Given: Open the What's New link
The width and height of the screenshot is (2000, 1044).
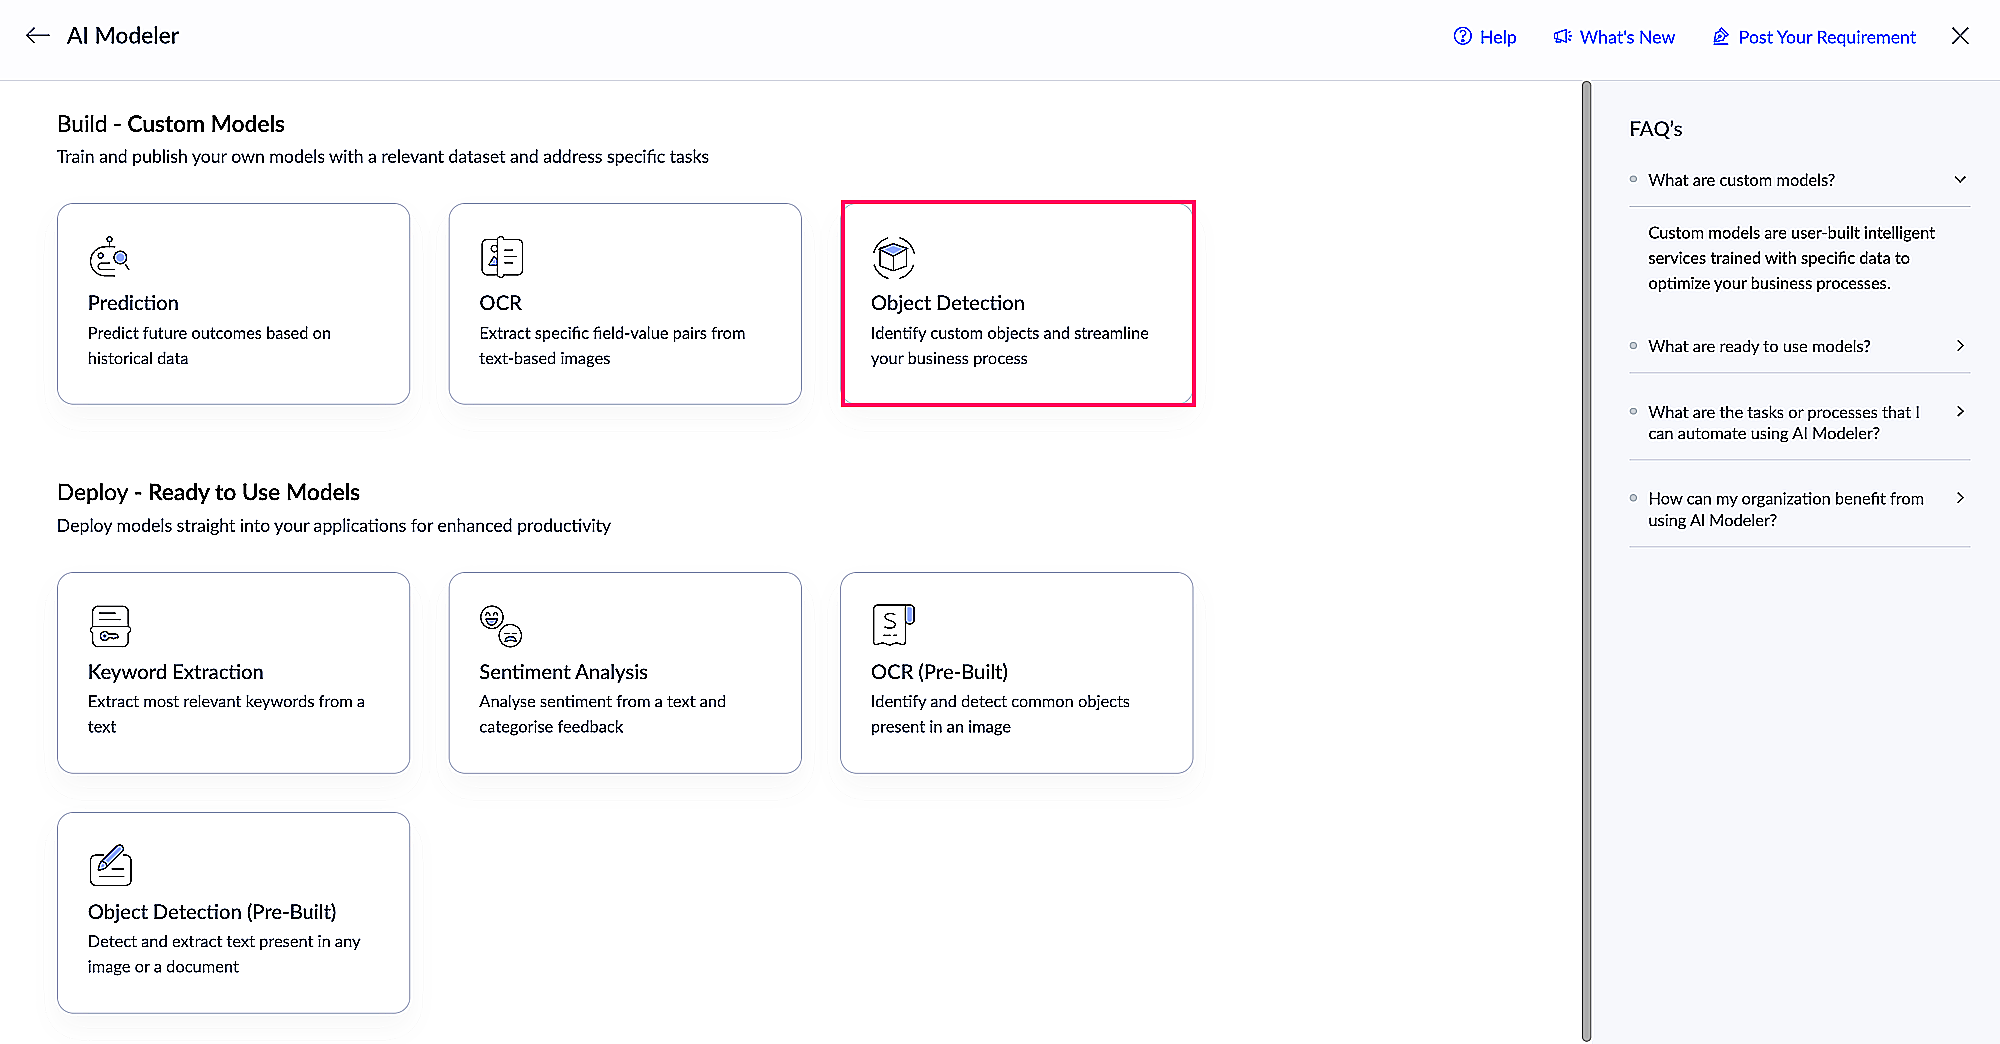Looking at the screenshot, I should coord(1627,37).
